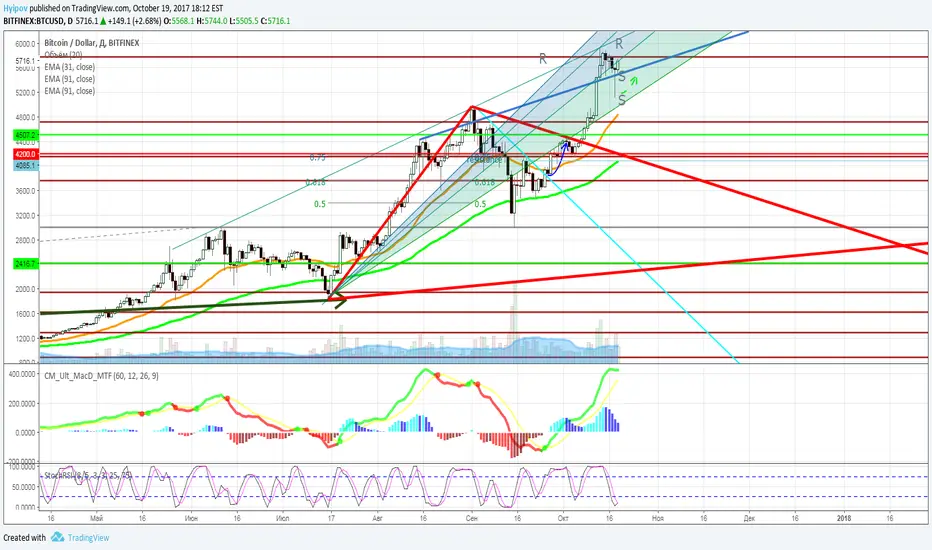The height and width of the screenshot is (550, 932).
Task: Select the L:5505.5 low value in header
Action: [x=244, y=21]
